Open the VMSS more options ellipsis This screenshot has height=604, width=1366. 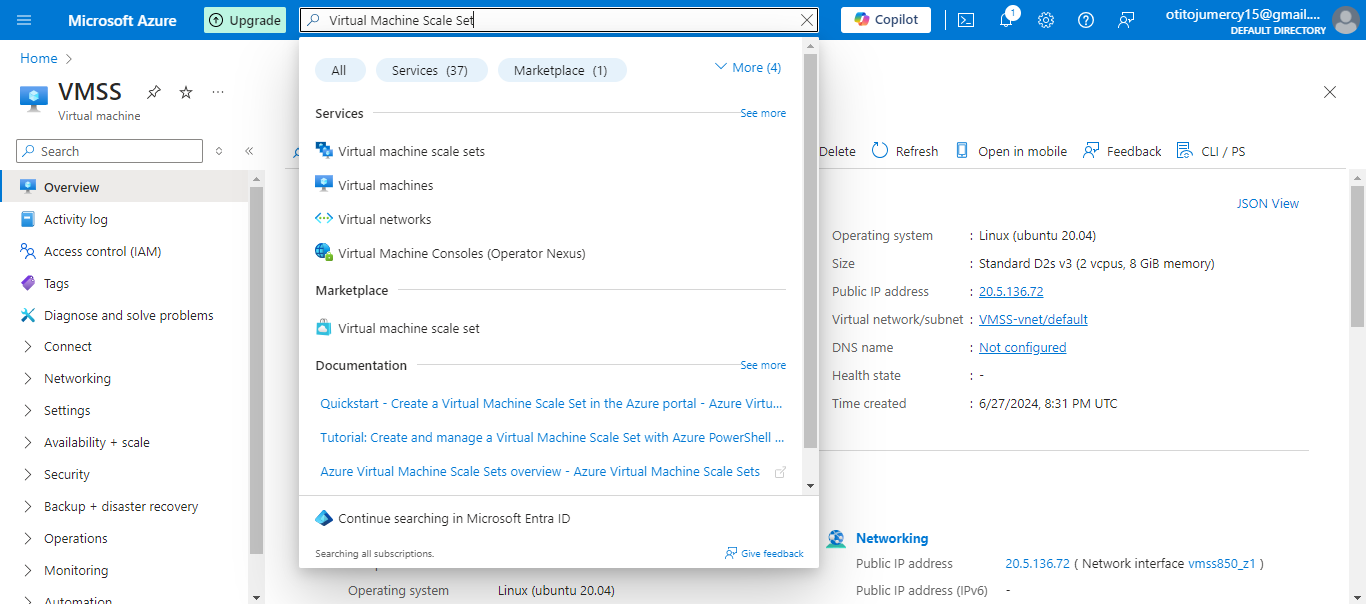pyautogui.click(x=218, y=92)
